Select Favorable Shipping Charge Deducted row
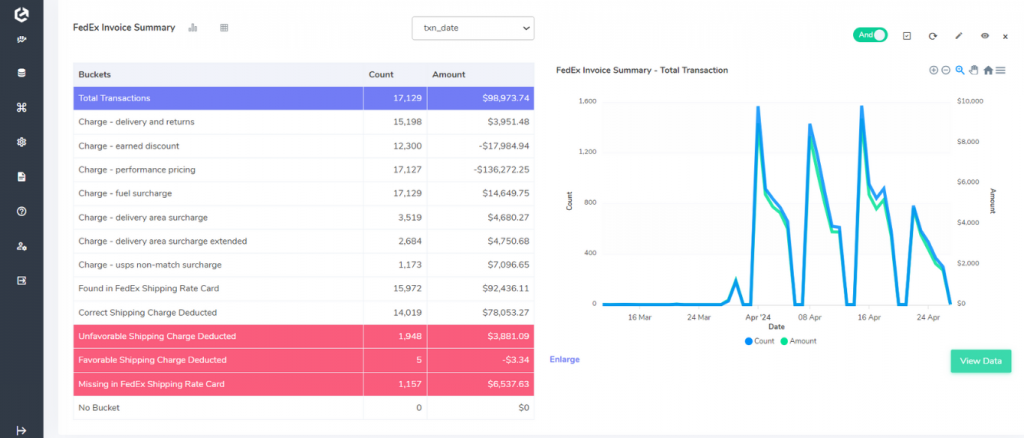The width and height of the screenshot is (1024, 438). (x=304, y=360)
